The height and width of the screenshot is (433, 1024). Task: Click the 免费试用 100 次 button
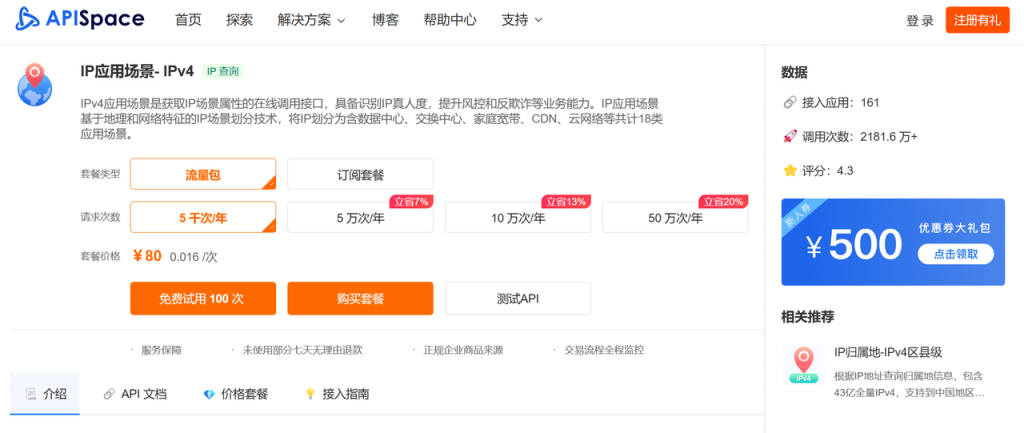coord(203,298)
